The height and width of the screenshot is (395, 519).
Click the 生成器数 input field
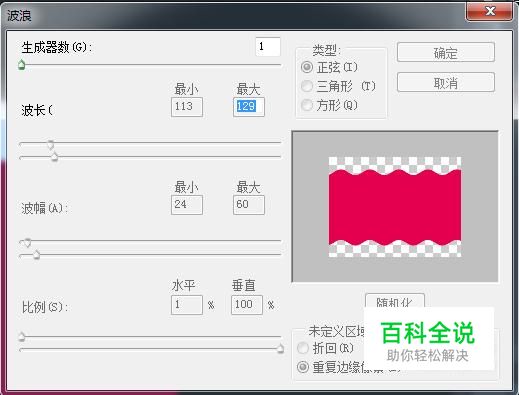tap(268, 47)
